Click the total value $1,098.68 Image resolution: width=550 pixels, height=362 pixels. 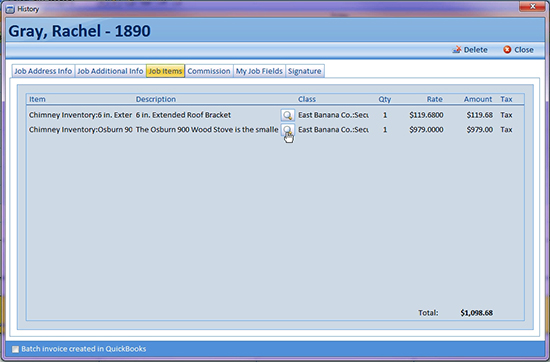476,313
